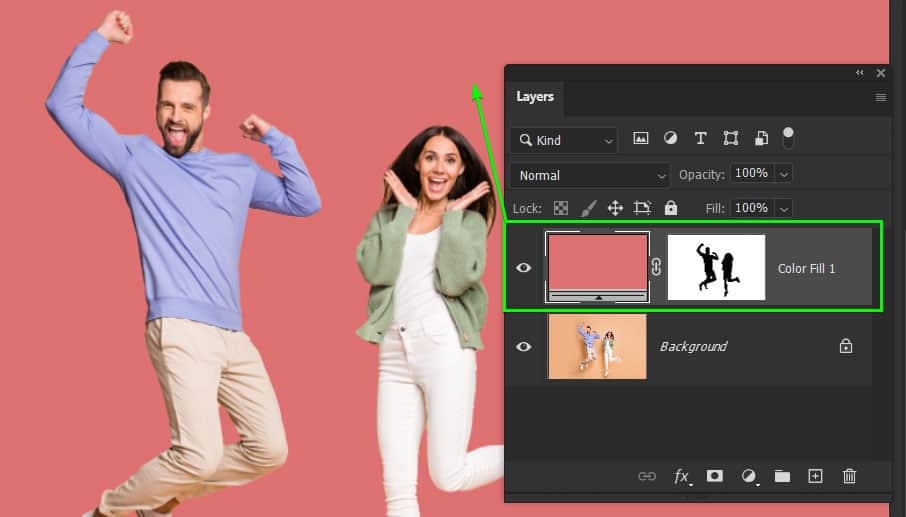Image resolution: width=906 pixels, height=517 pixels.
Task: Expand the Opacity slider dropdown arrow
Action: pyautogui.click(x=783, y=174)
